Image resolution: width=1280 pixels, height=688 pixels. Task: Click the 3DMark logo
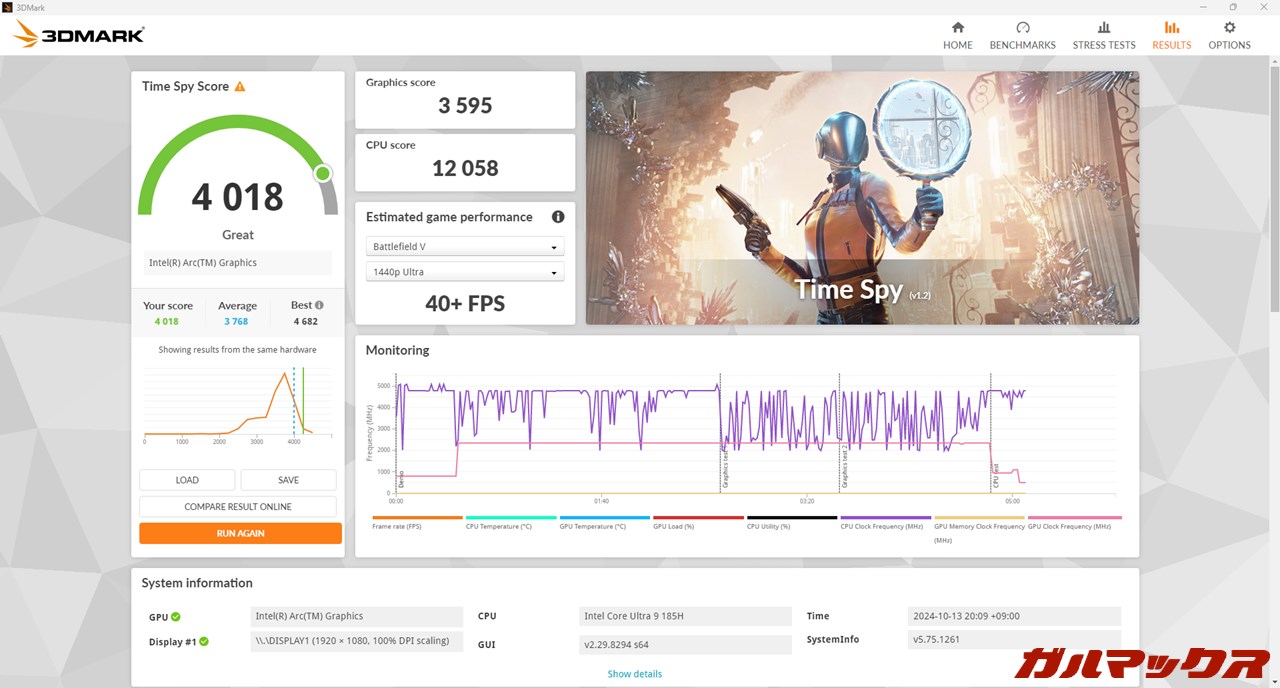pos(80,35)
